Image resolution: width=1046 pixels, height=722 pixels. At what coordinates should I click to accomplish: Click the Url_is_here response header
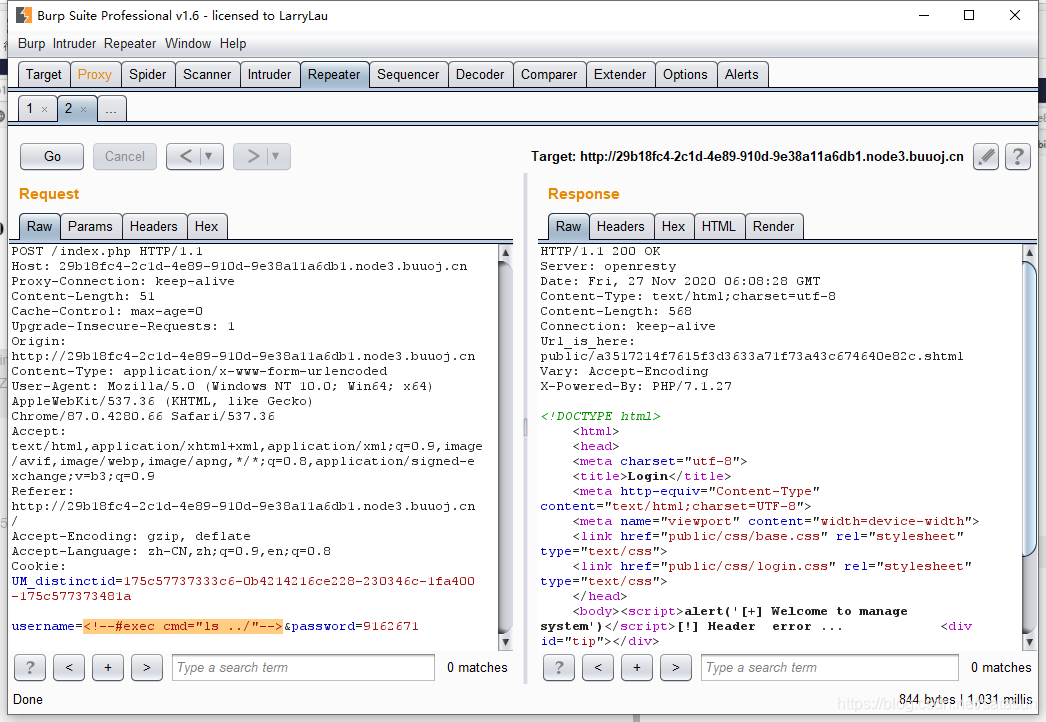[751, 349]
